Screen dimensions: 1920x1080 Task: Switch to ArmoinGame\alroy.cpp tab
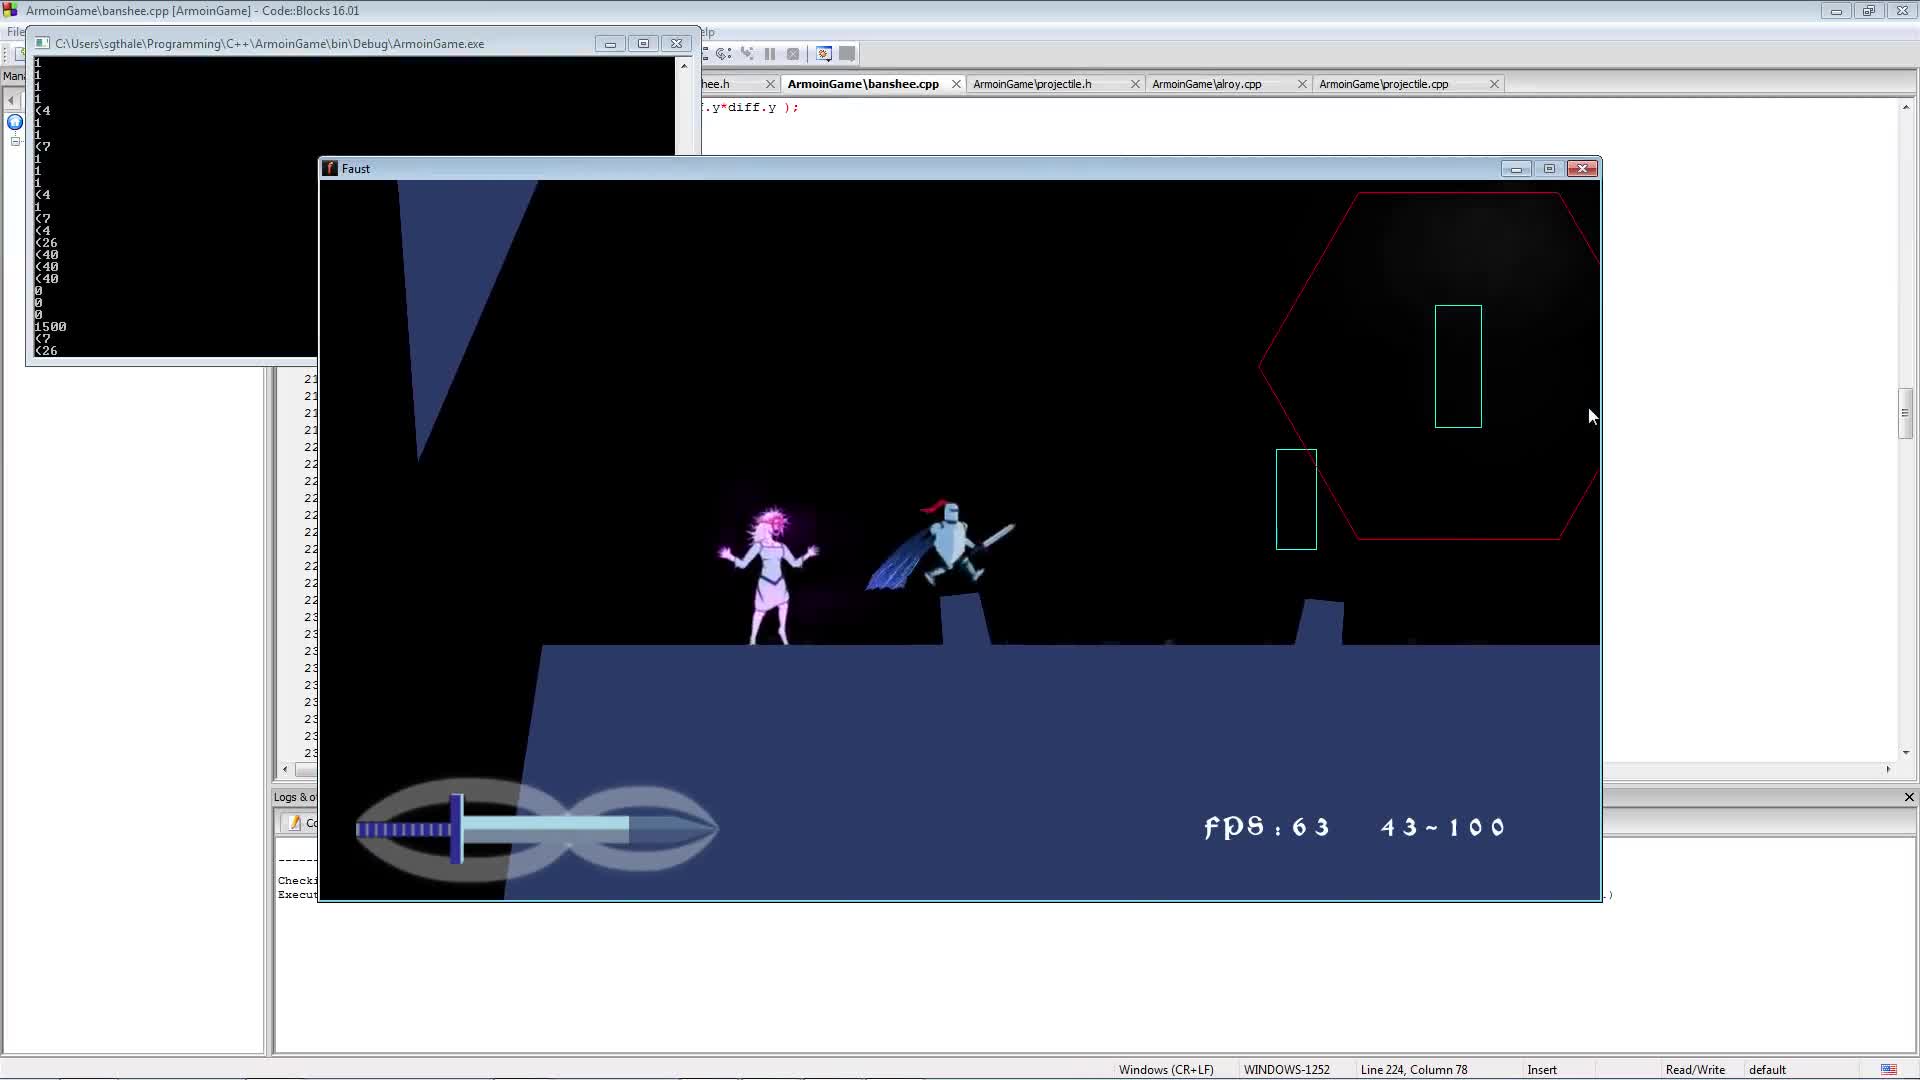click(x=1206, y=84)
